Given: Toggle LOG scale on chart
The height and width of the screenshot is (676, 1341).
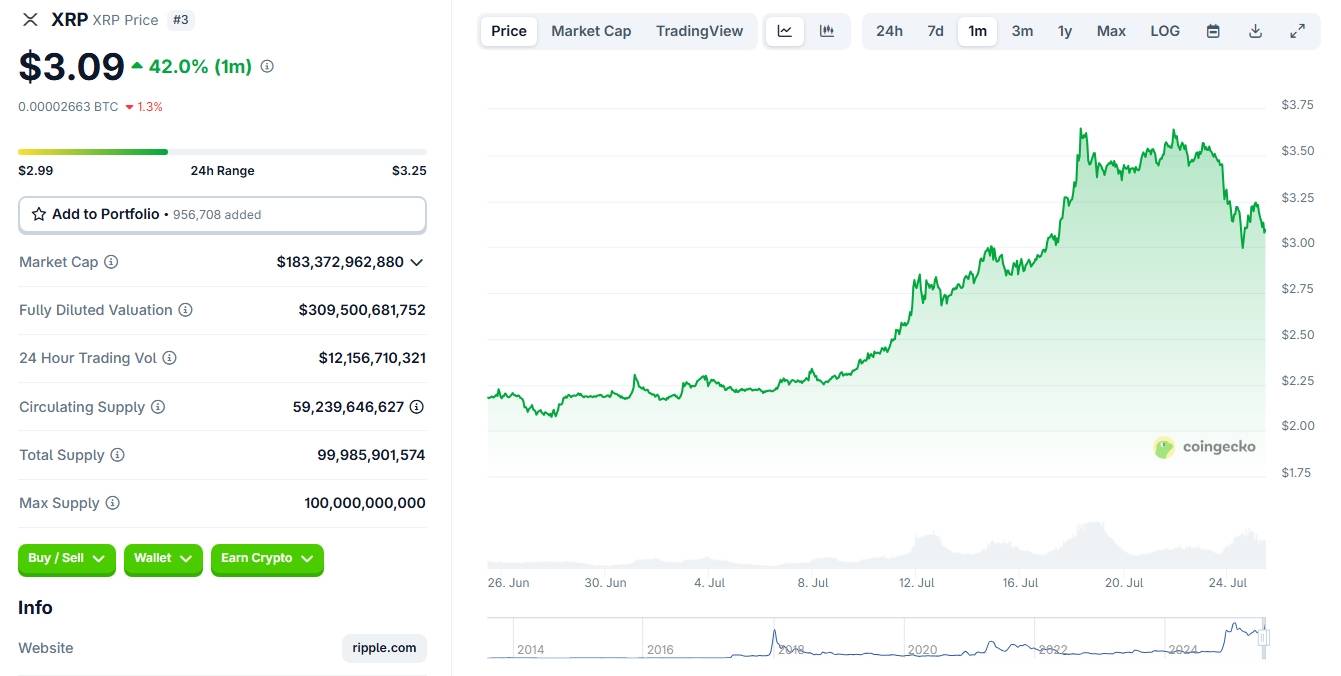Looking at the screenshot, I should click(x=1165, y=31).
